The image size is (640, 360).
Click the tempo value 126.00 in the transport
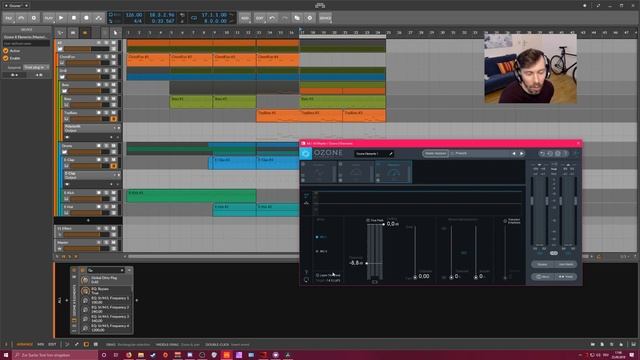[x=133, y=15]
